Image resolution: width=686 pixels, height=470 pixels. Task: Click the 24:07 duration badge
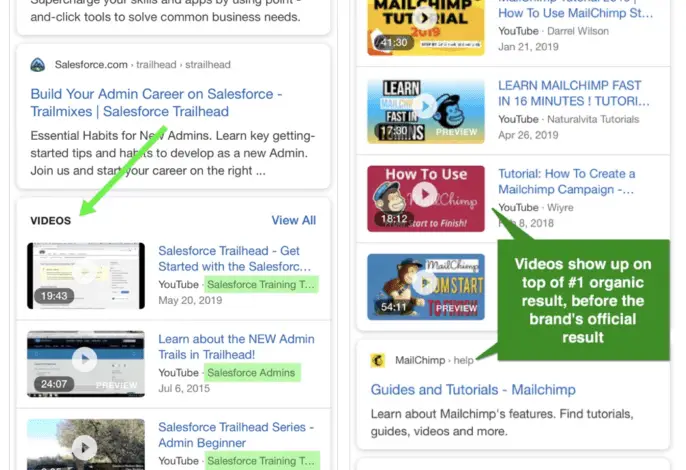pos(54,384)
